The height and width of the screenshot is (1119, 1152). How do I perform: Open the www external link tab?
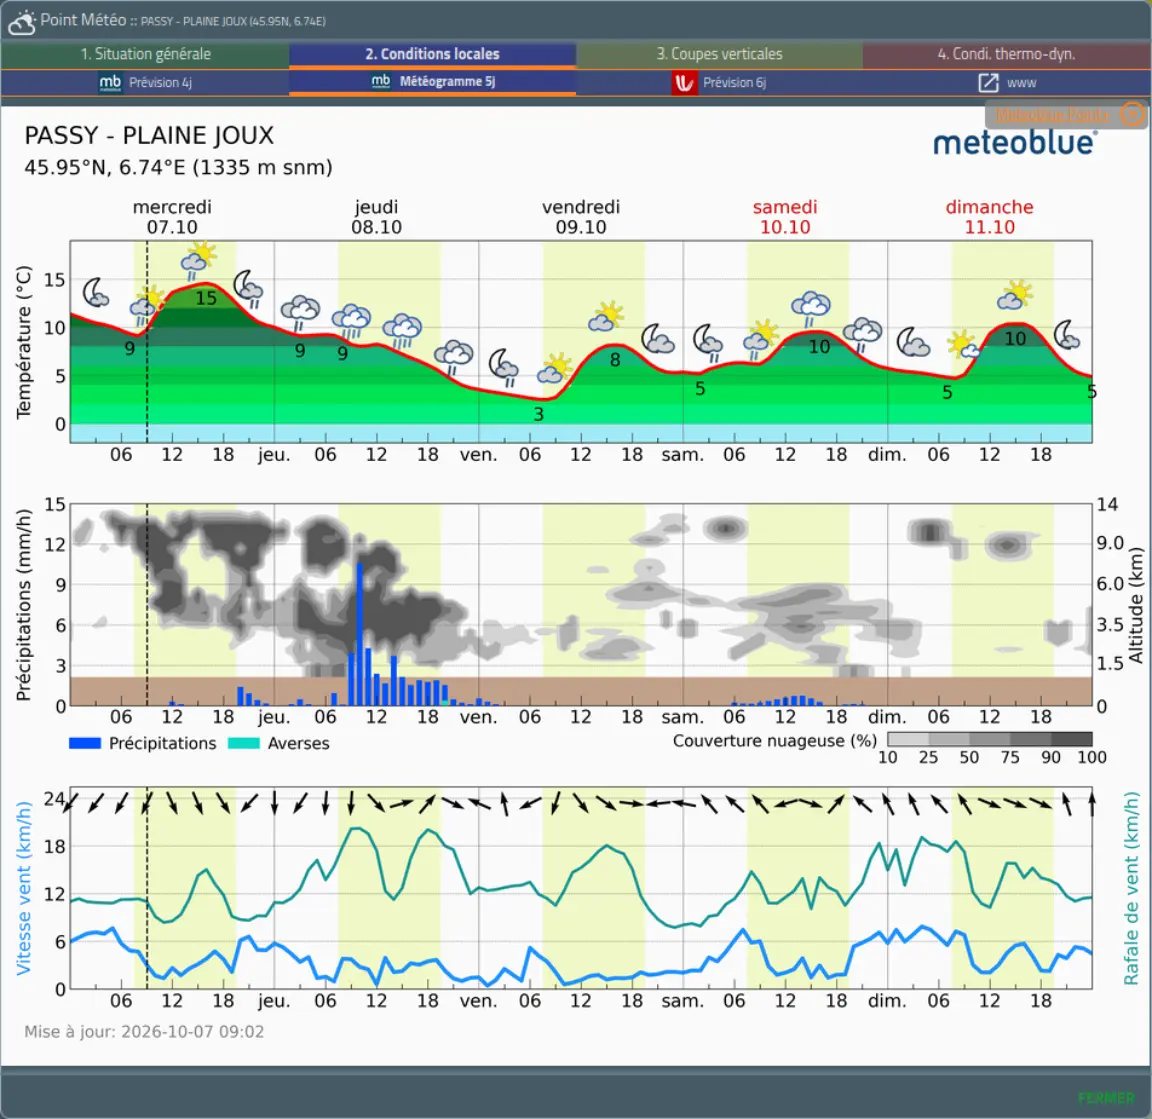tap(1007, 82)
